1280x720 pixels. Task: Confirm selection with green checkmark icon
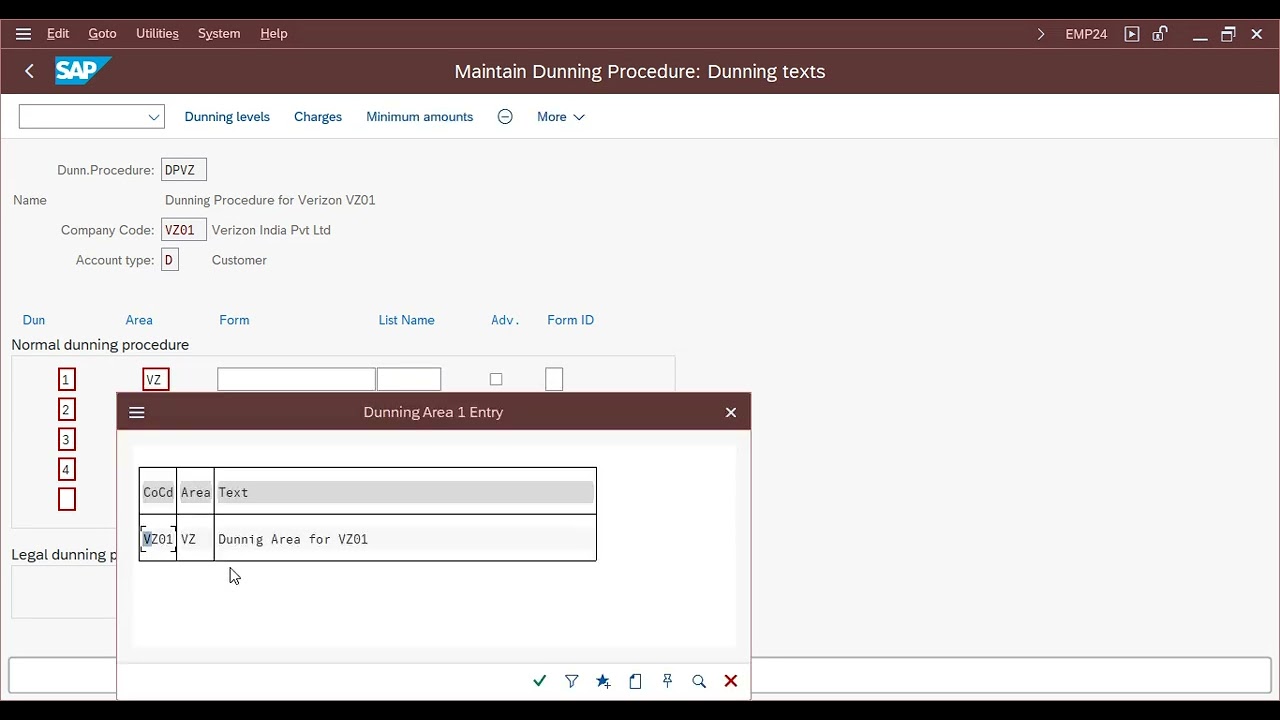click(540, 681)
